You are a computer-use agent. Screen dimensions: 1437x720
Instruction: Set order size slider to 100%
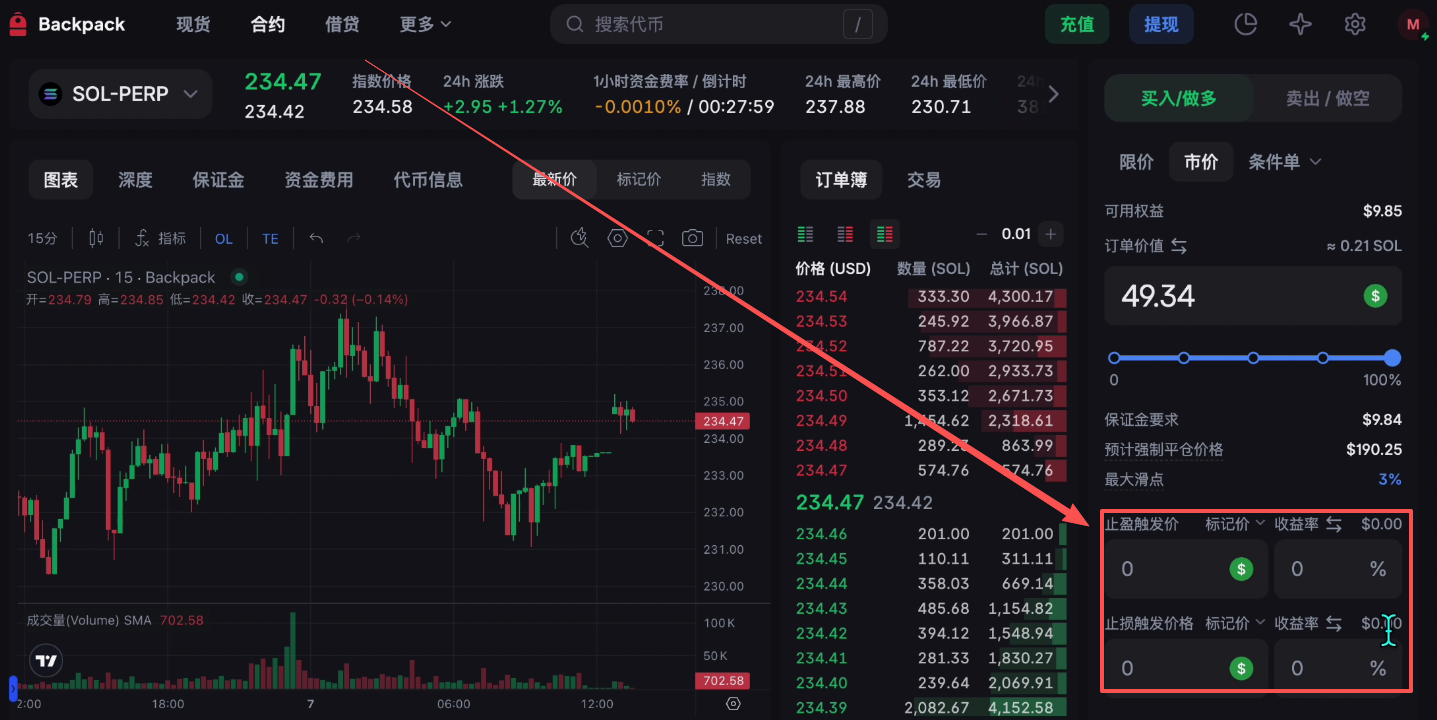click(1392, 358)
